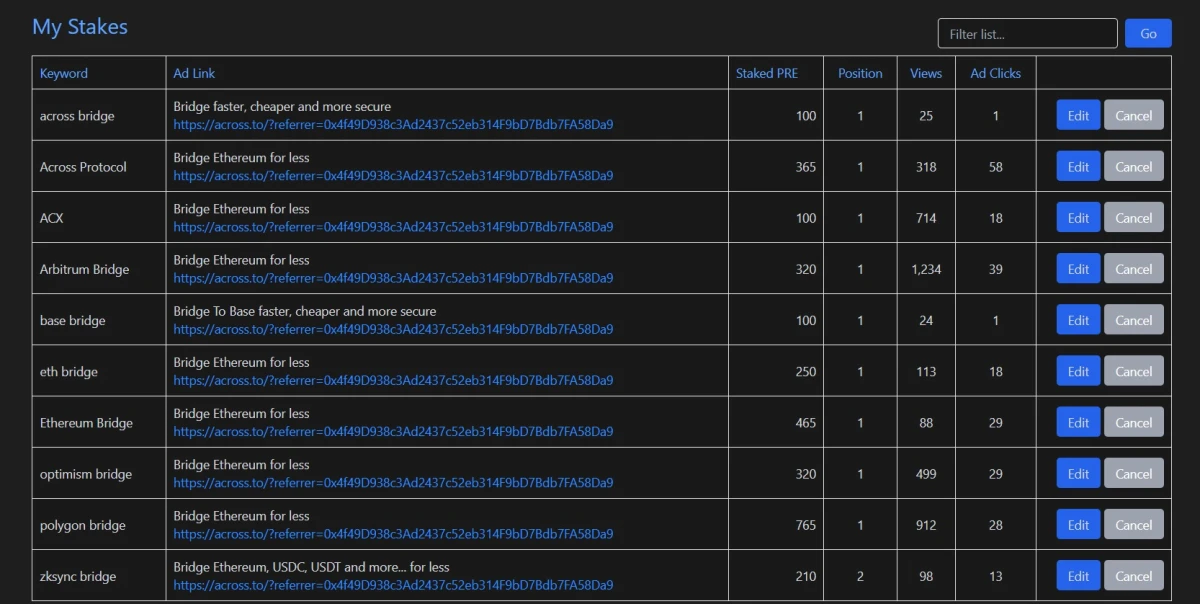Edit the zksync bridge stake
The image size is (1200, 604).
[x=1078, y=575]
